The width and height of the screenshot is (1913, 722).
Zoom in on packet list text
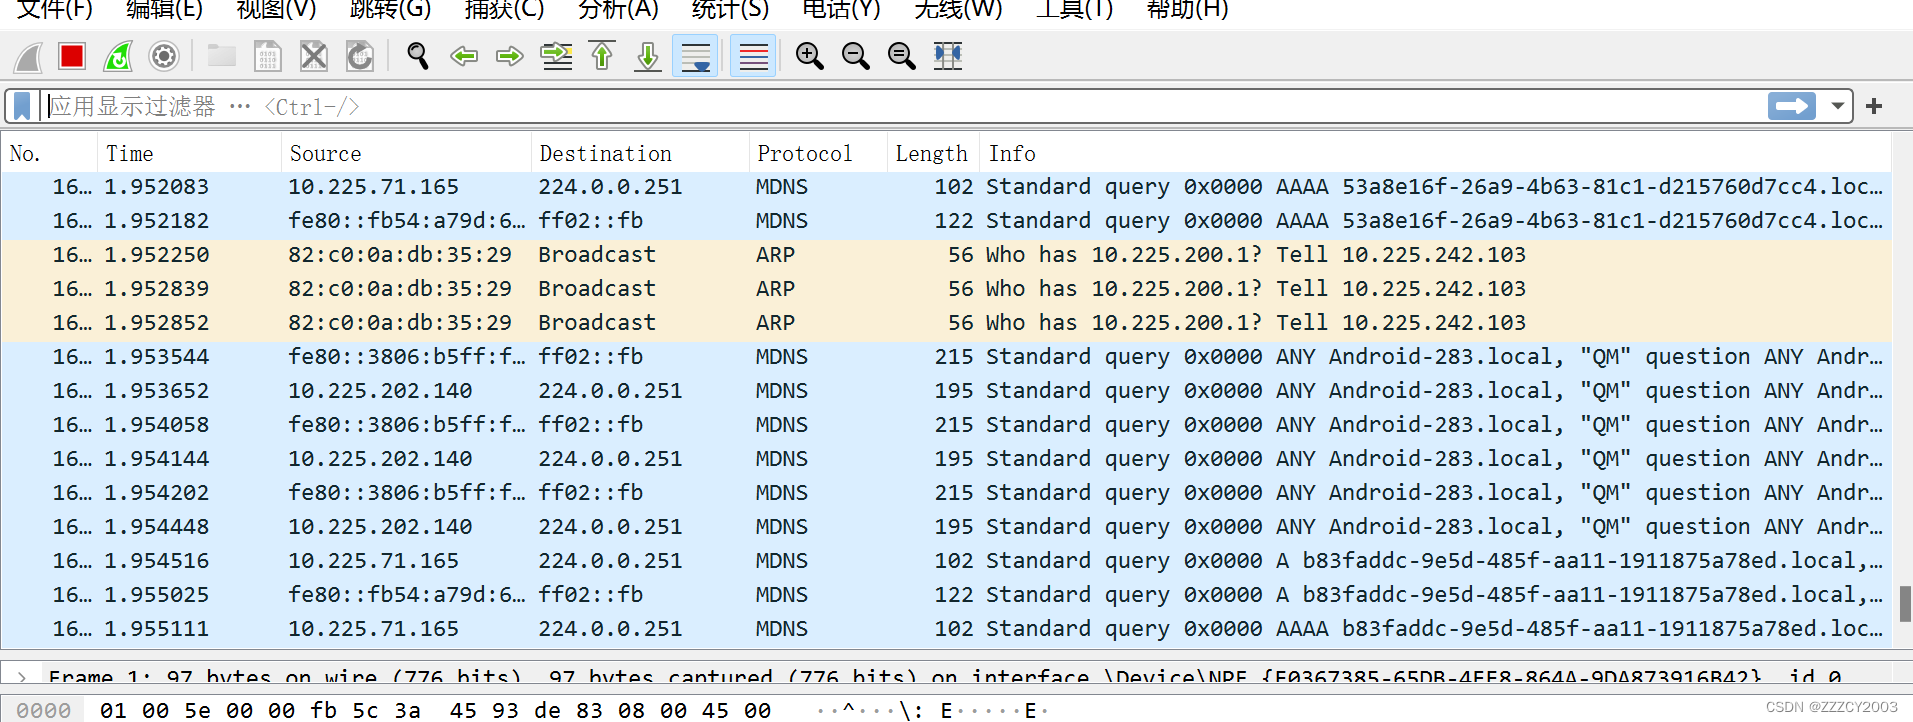coord(809,56)
